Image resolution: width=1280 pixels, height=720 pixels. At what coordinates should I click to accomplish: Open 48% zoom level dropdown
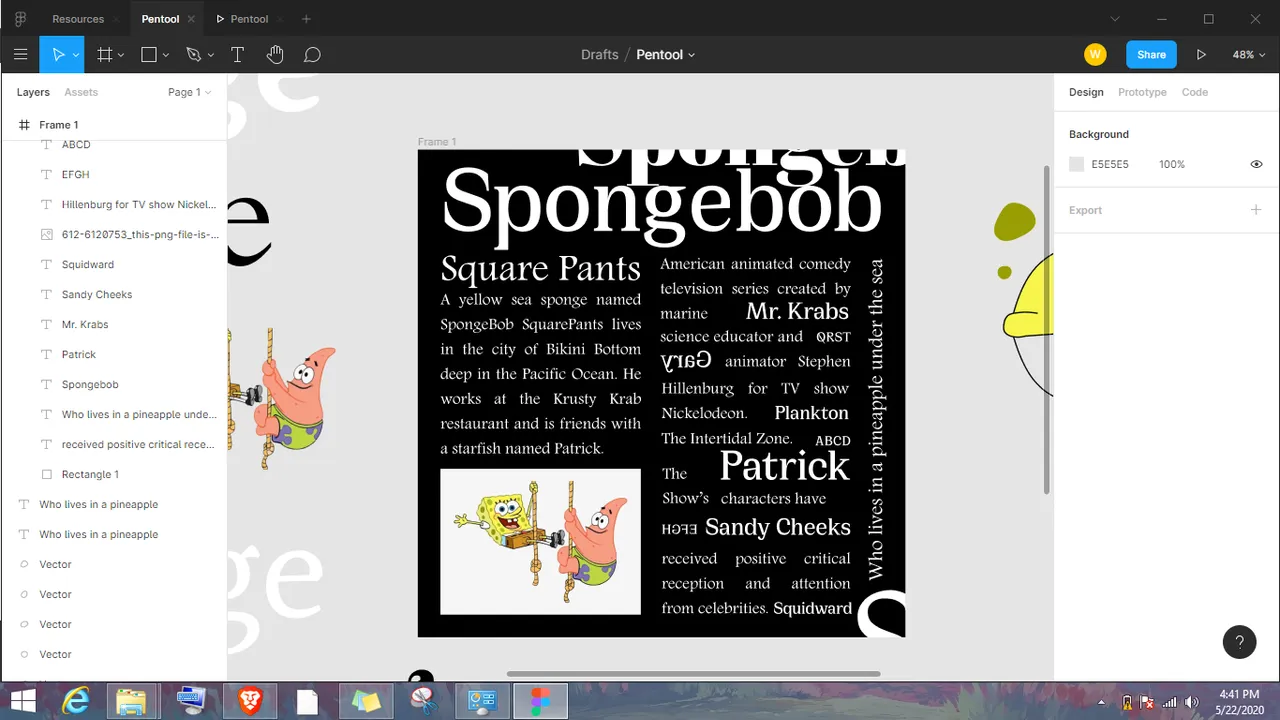[1248, 55]
